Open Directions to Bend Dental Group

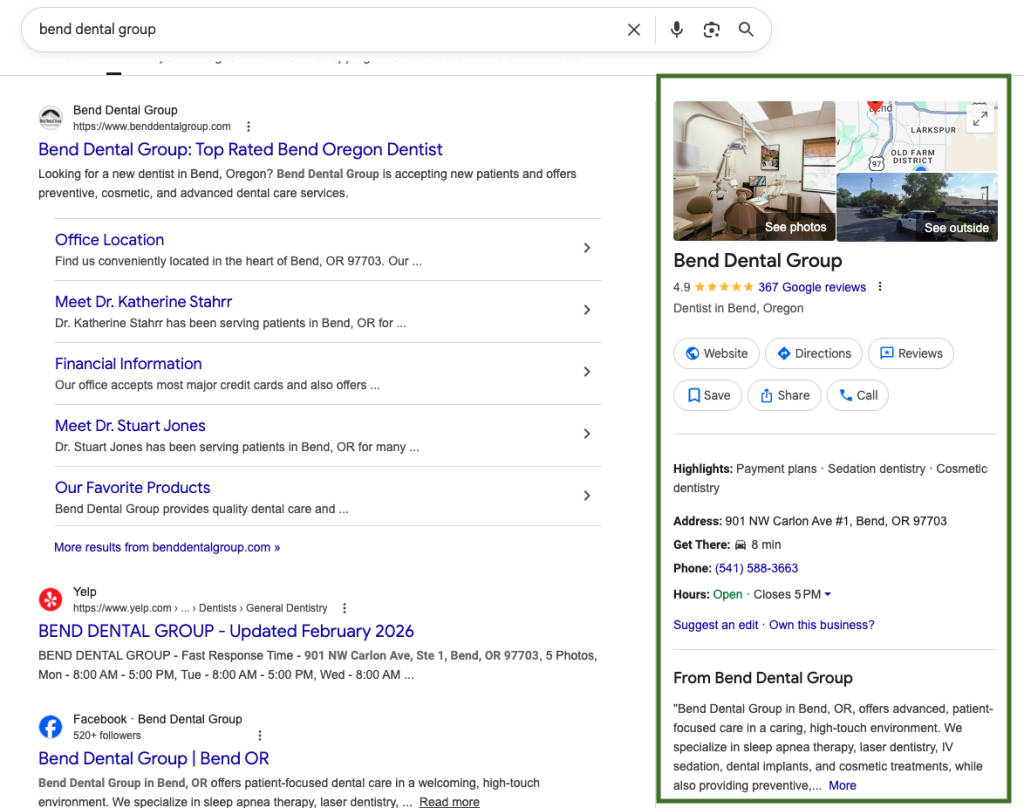(x=813, y=353)
